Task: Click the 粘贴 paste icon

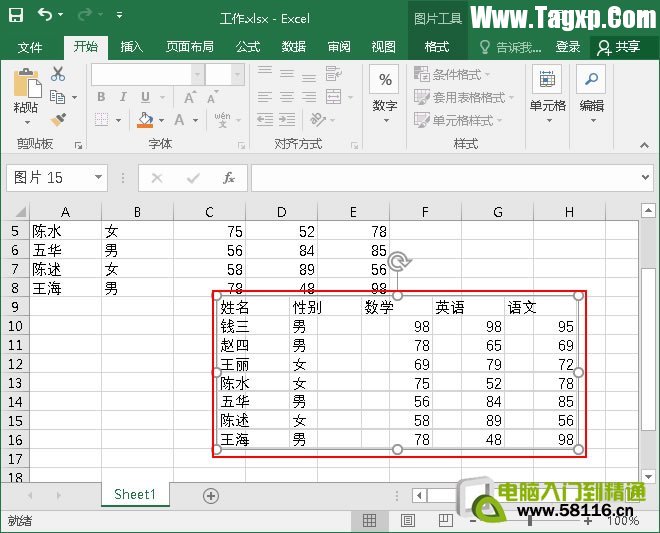Action: pyautogui.click(x=27, y=83)
